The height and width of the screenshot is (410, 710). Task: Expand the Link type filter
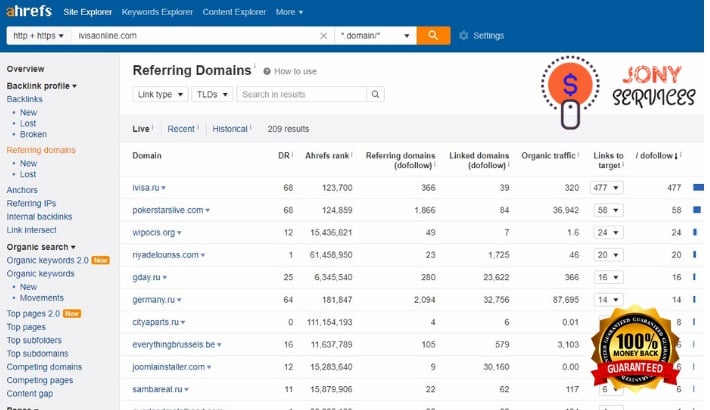160,94
